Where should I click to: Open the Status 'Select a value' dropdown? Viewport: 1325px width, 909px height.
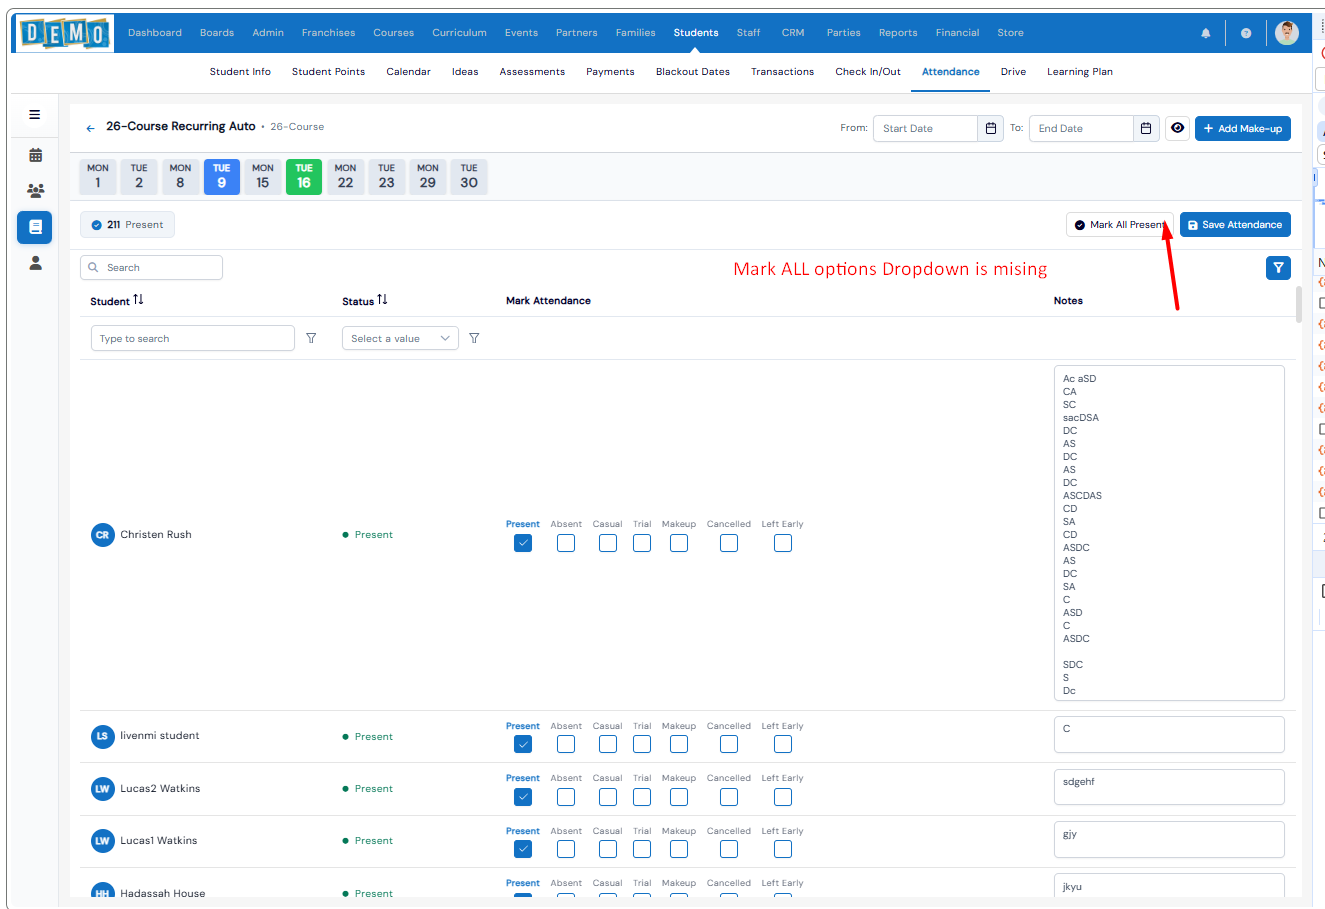point(400,338)
